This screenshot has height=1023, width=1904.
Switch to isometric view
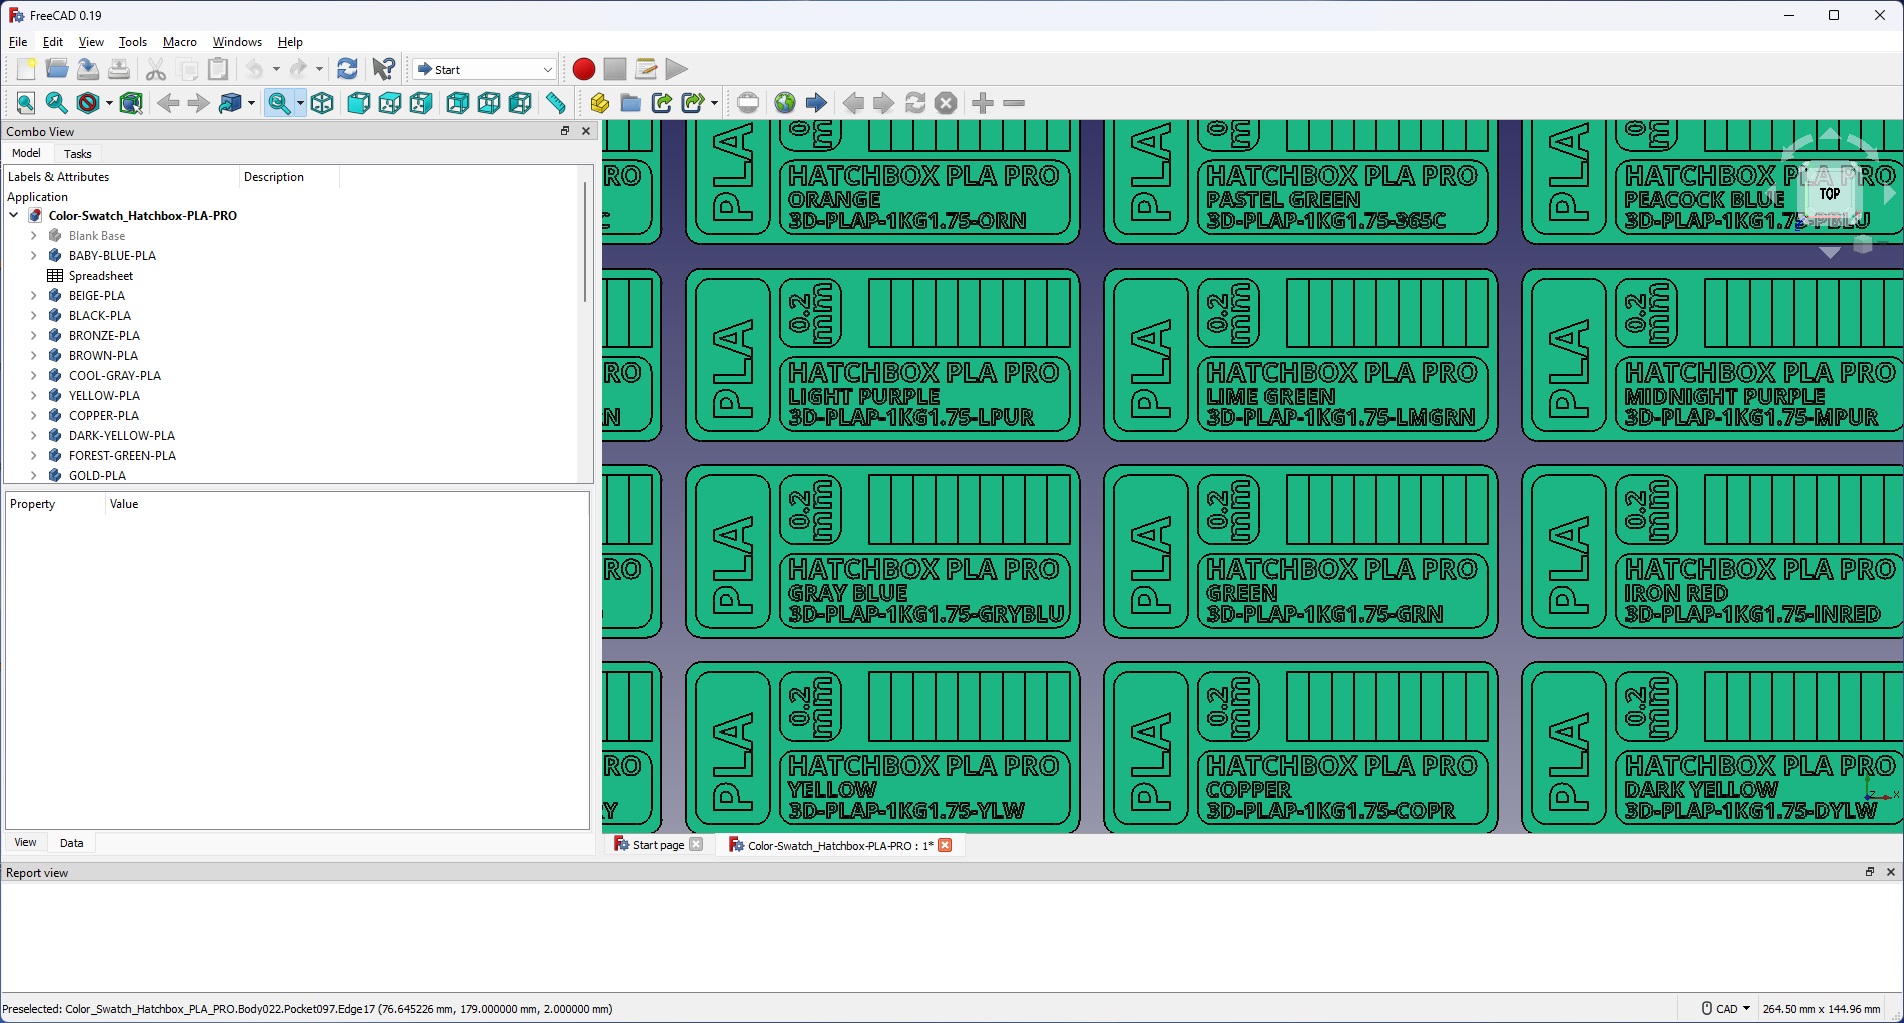pyautogui.click(x=322, y=103)
